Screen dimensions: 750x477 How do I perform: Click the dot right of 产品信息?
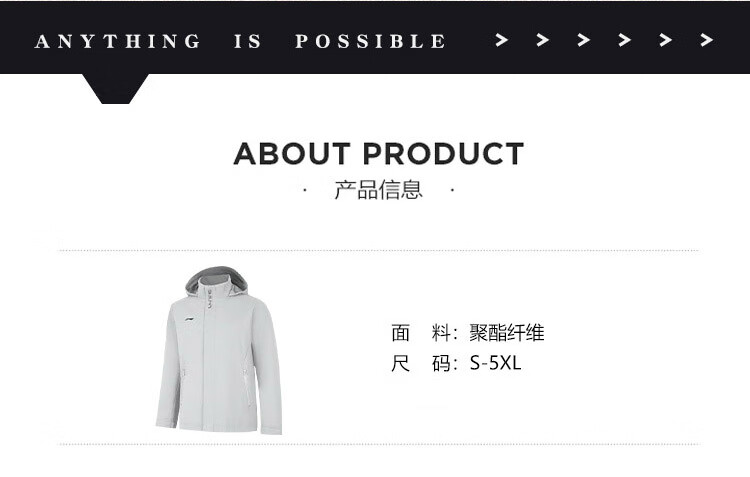tap(452, 190)
